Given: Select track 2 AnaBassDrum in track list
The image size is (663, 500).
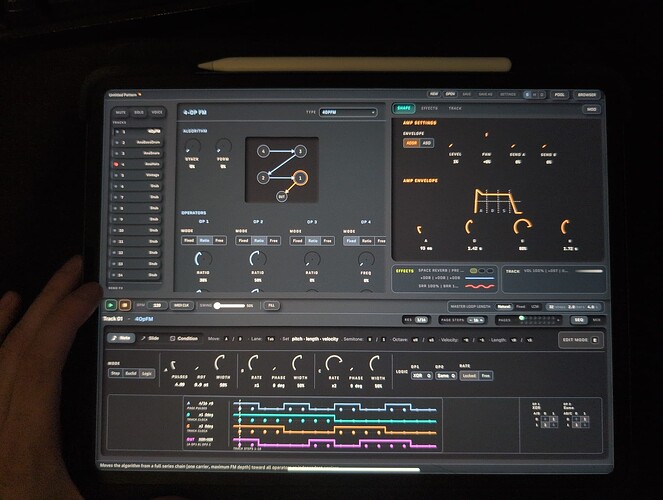Looking at the screenshot, I should coord(137,142).
